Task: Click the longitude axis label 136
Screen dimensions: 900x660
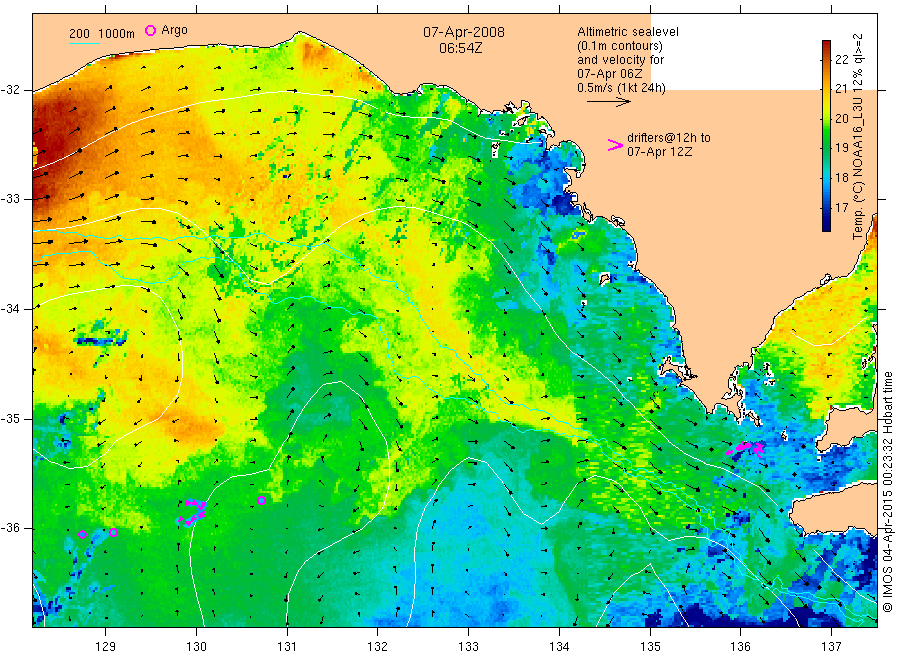Action: pyautogui.click(x=740, y=646)
